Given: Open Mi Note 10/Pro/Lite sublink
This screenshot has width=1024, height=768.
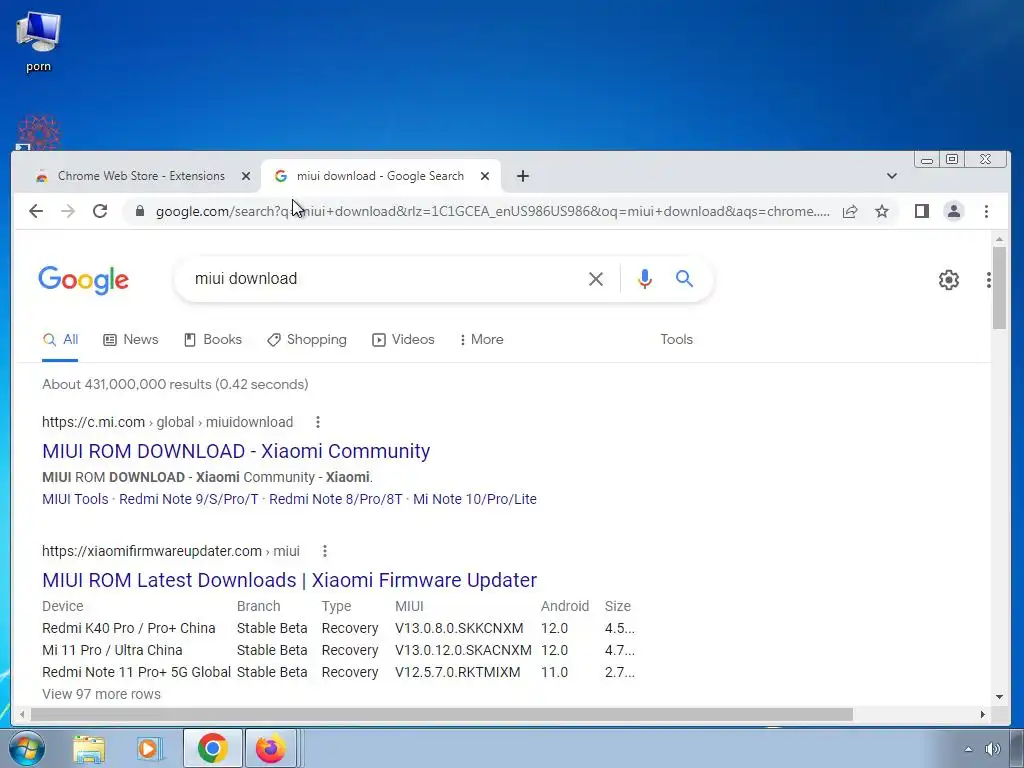Looking at the screenshot, I should click(x=475, y=499).
